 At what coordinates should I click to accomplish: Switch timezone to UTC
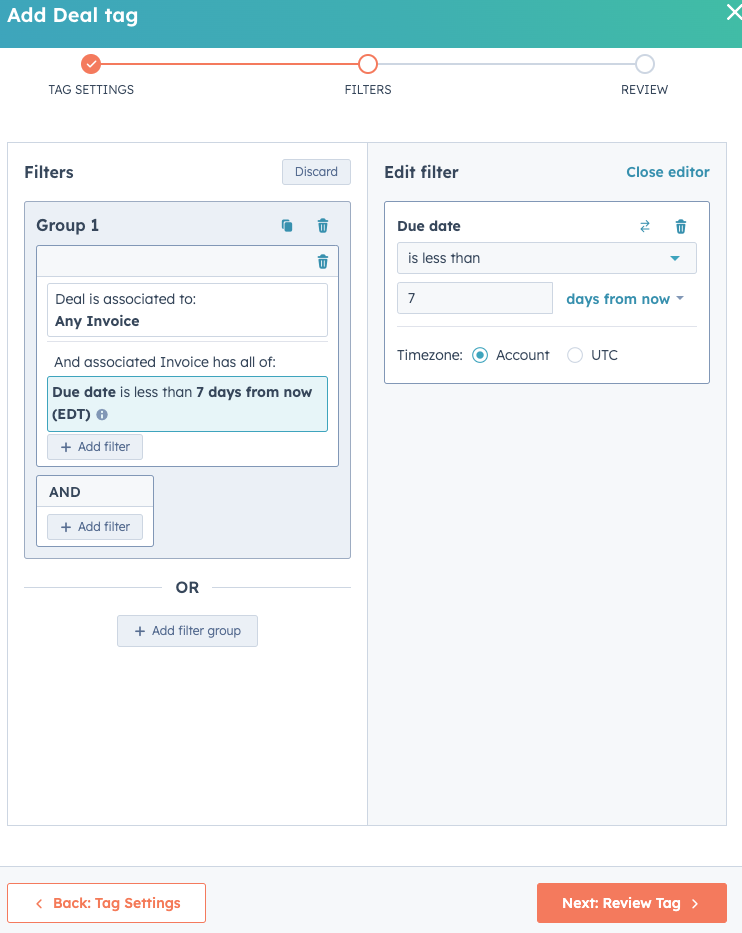(575, 355)
